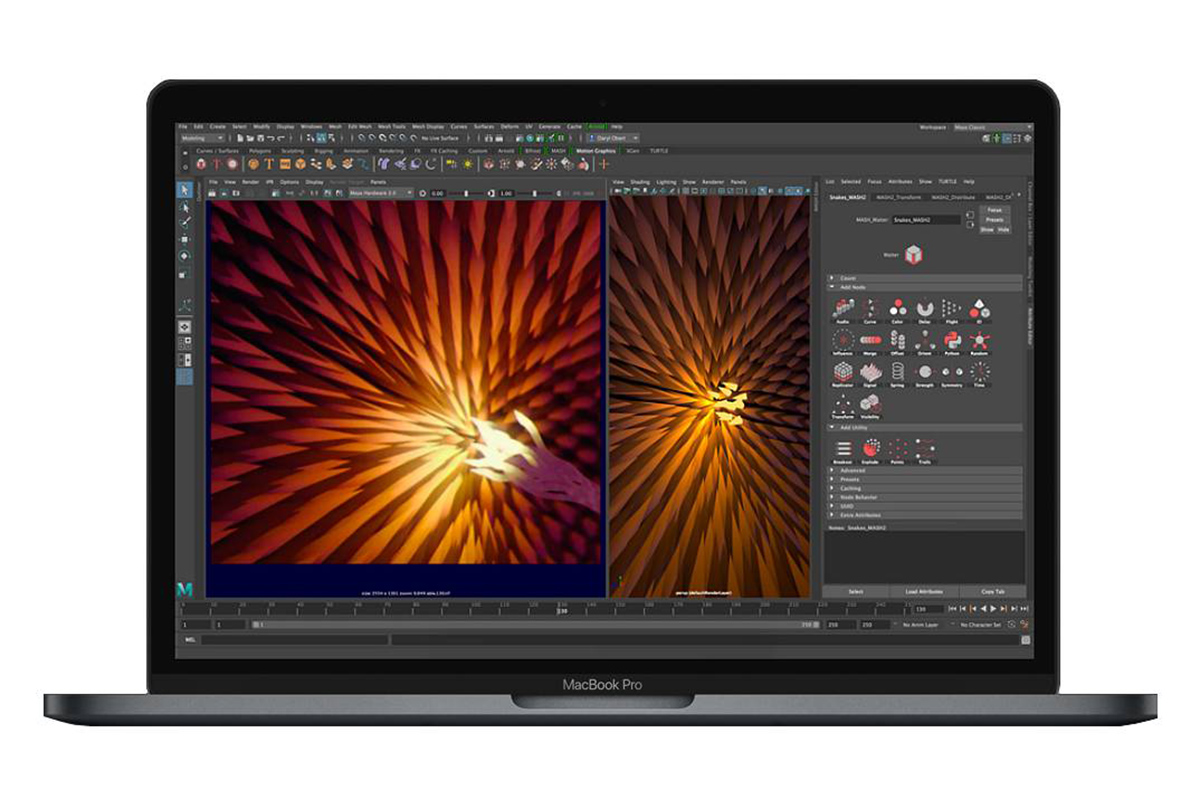Image resolution: width=1200 pixels, height=800 pixels.
Task: Toggle the Attribute Editor icon in top-right
Action: 1007,138
